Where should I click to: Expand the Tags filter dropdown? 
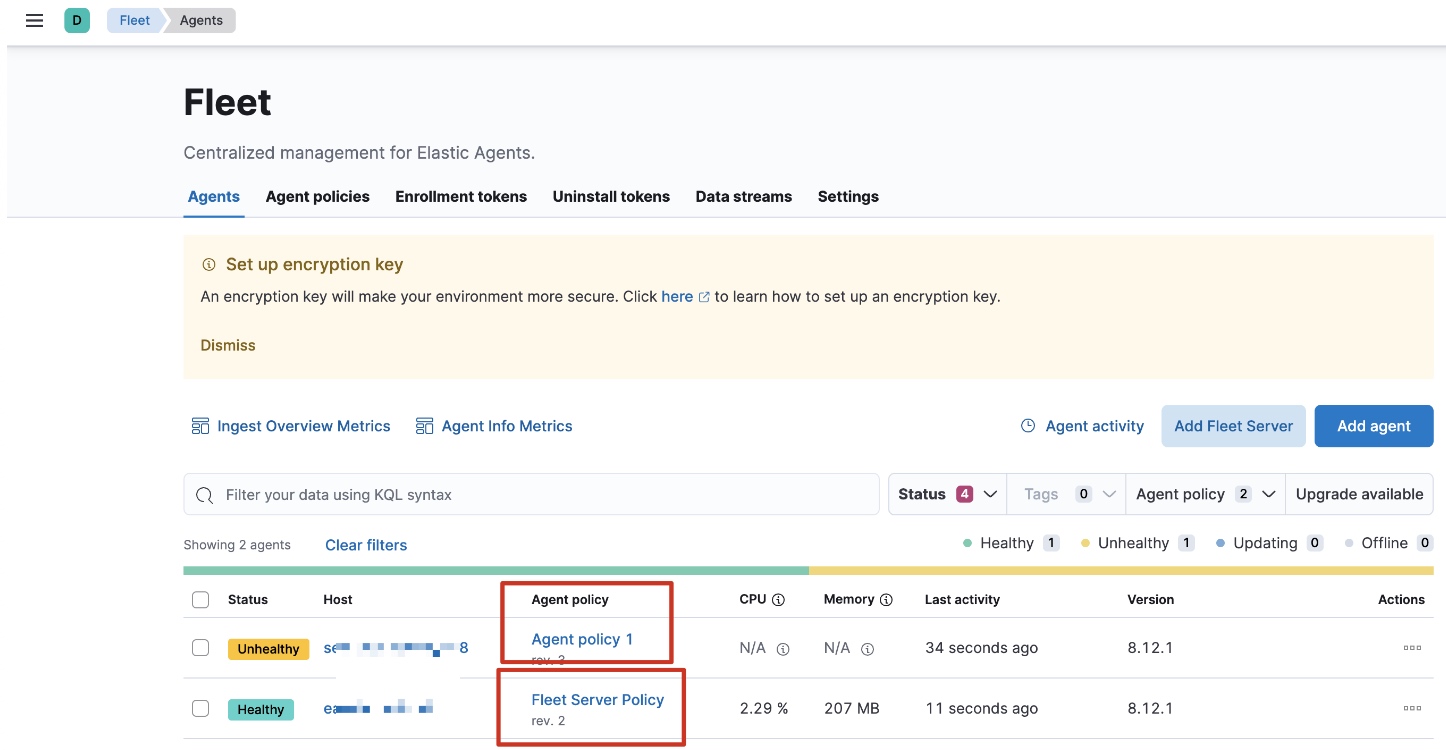(x=1067, y=494)
